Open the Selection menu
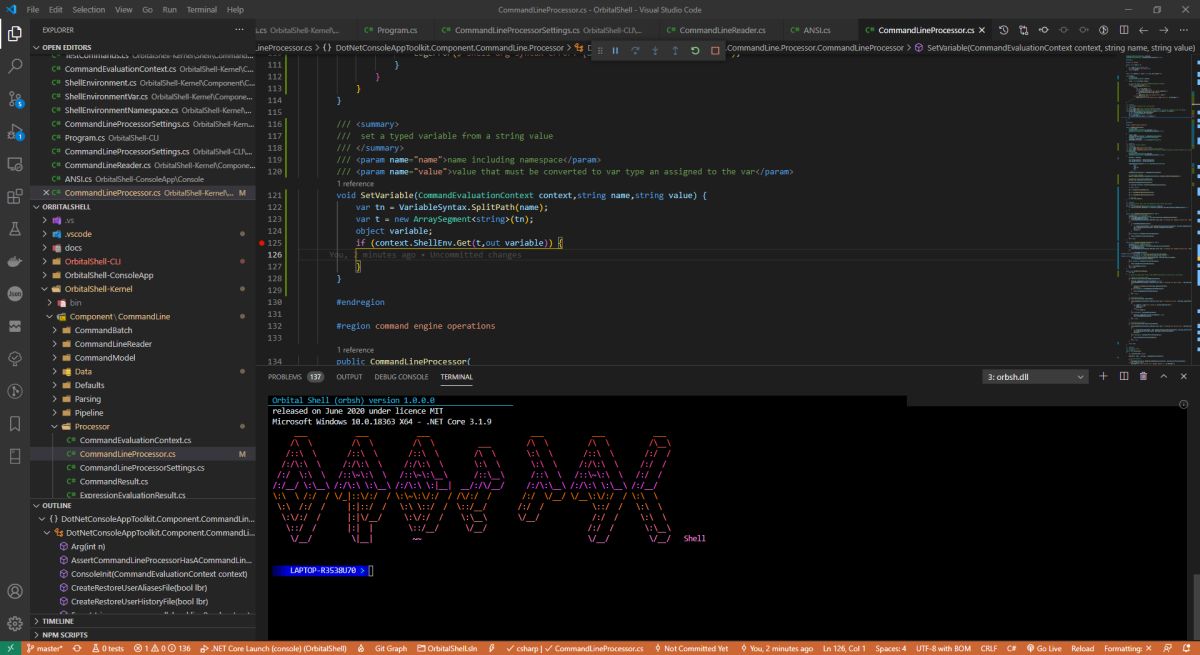1200x655 pixels. (90, 9)
